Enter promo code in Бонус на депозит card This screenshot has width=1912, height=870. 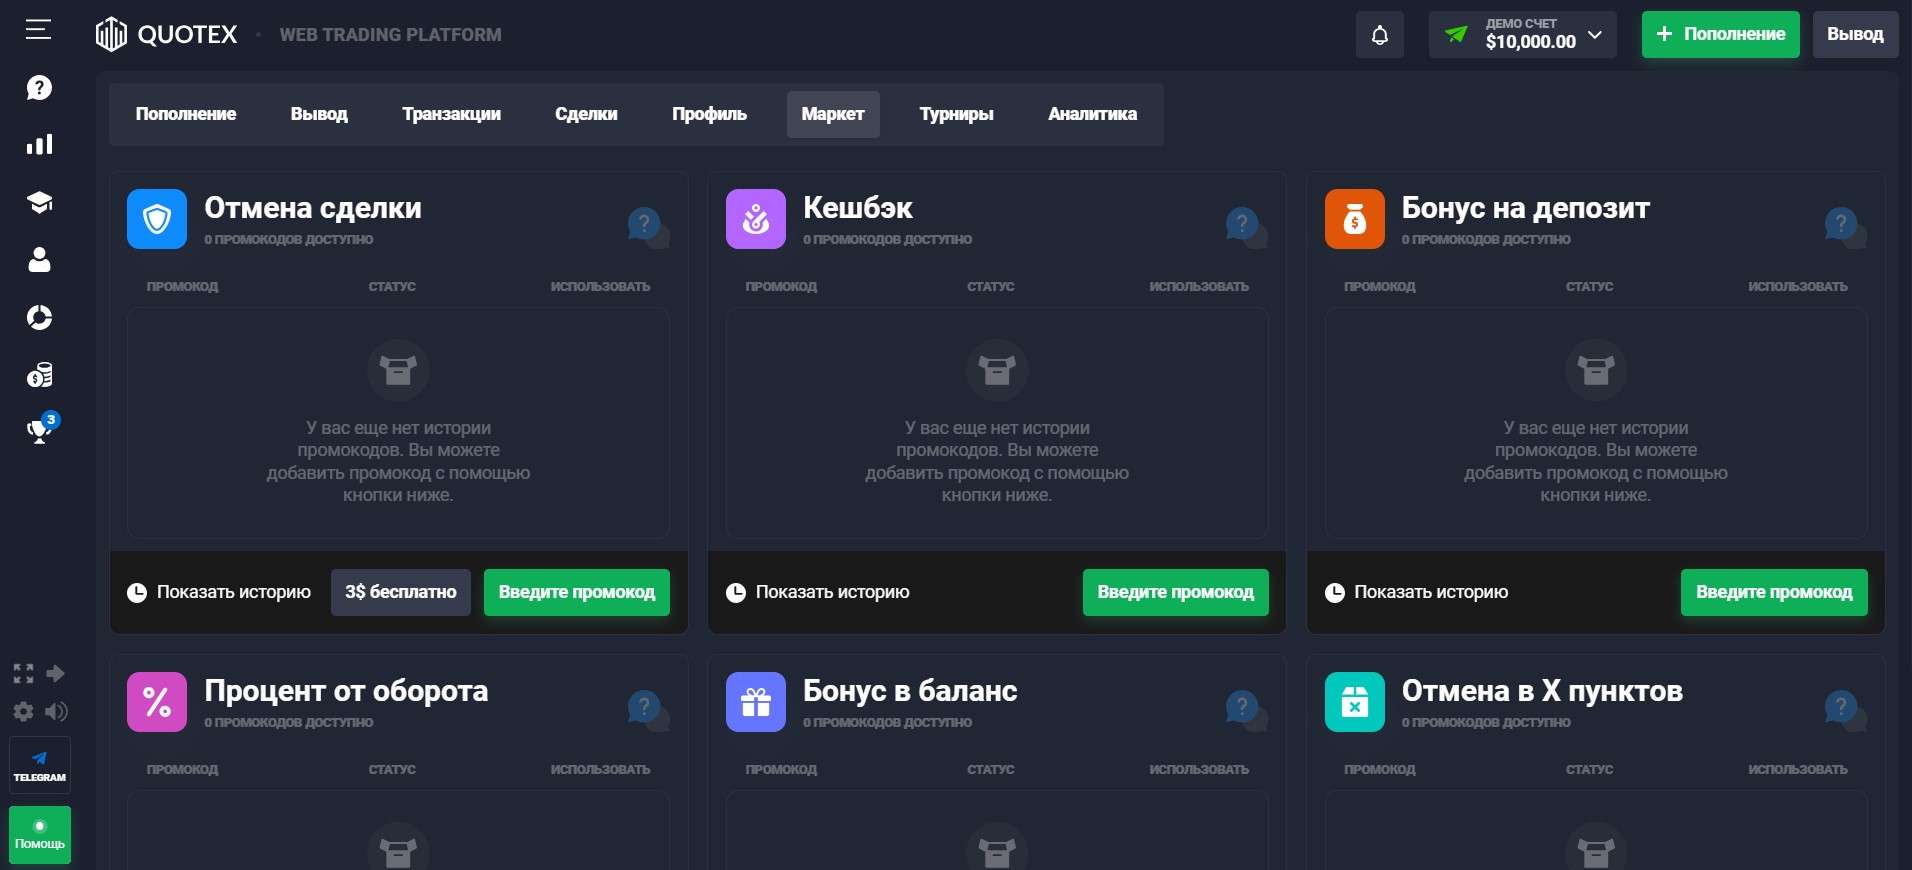tap(1774, 592)
